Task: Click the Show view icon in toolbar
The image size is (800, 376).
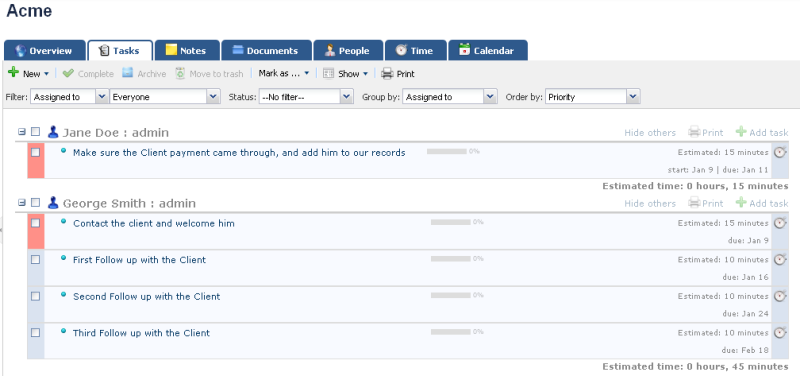Action: 329,73
